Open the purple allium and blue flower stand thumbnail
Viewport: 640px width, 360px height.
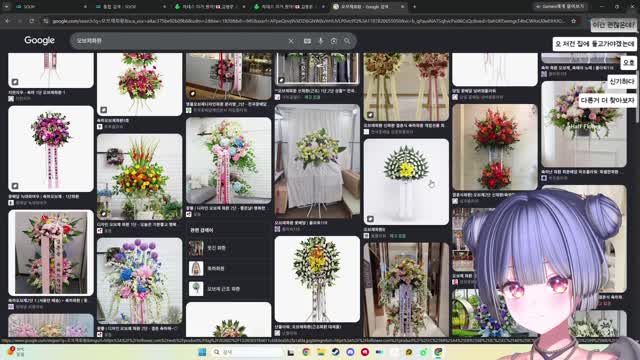140,281
